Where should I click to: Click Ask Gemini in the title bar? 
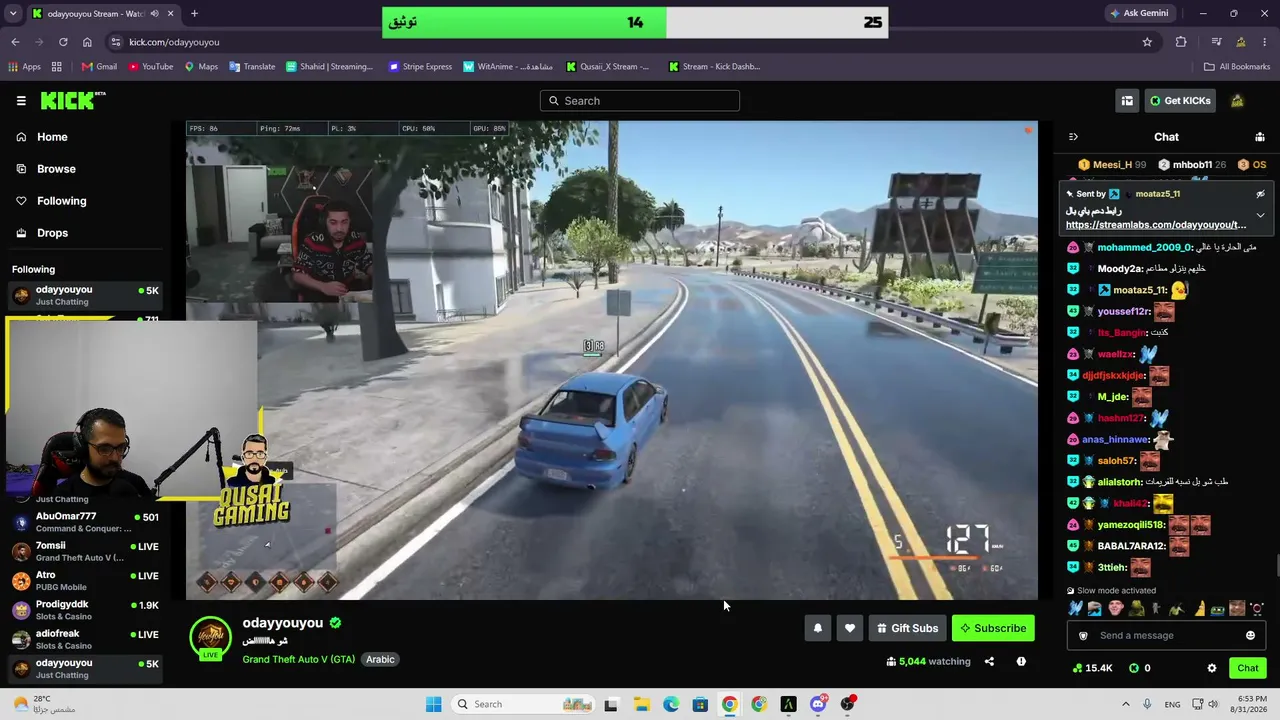tap(1138, 13)
